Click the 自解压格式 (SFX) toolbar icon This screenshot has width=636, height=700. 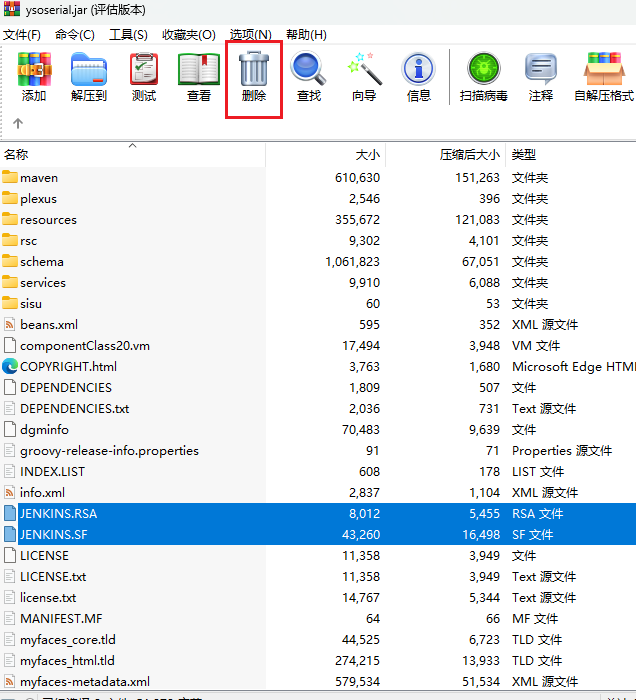(x=604, y=68)
